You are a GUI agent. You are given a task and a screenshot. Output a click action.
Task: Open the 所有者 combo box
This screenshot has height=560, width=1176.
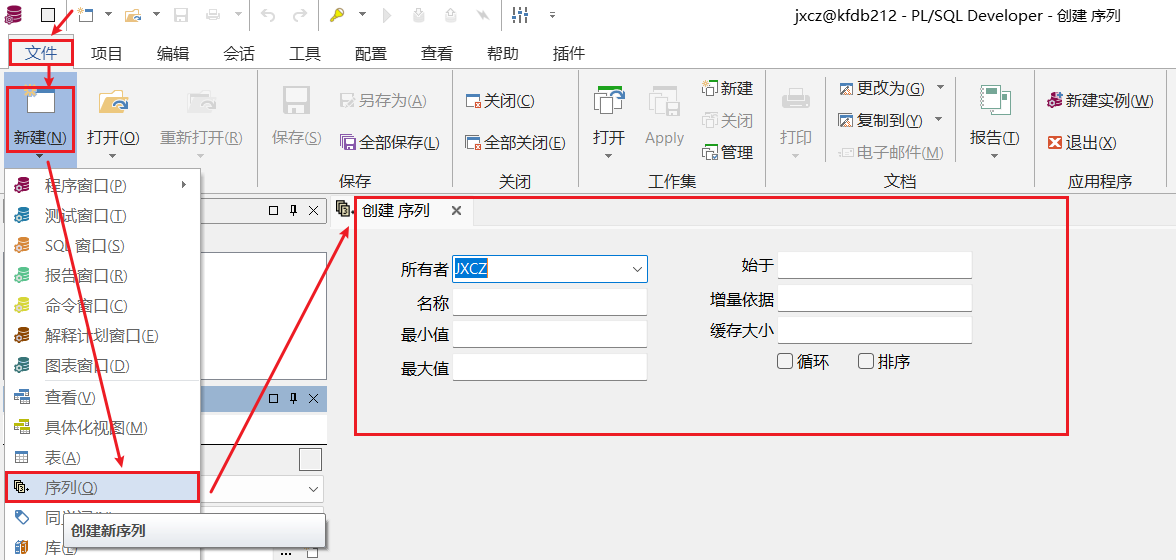click(x=550, y=269)
